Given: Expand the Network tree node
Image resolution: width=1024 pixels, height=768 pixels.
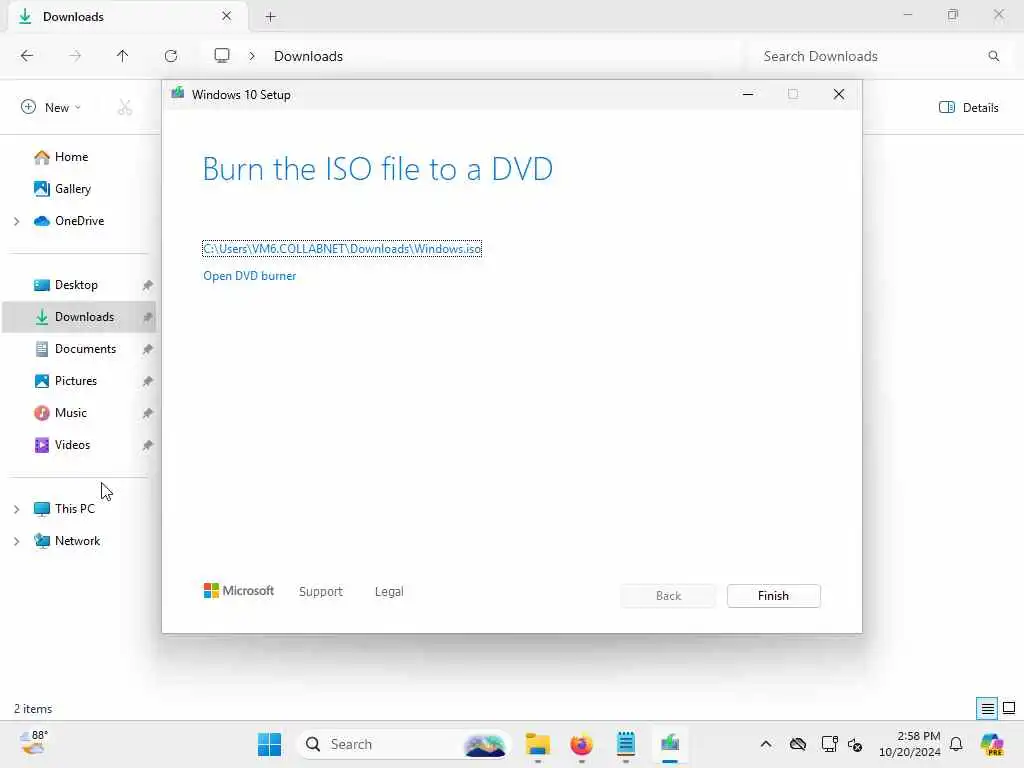Looking at the screenshot, I should (17, 541).
